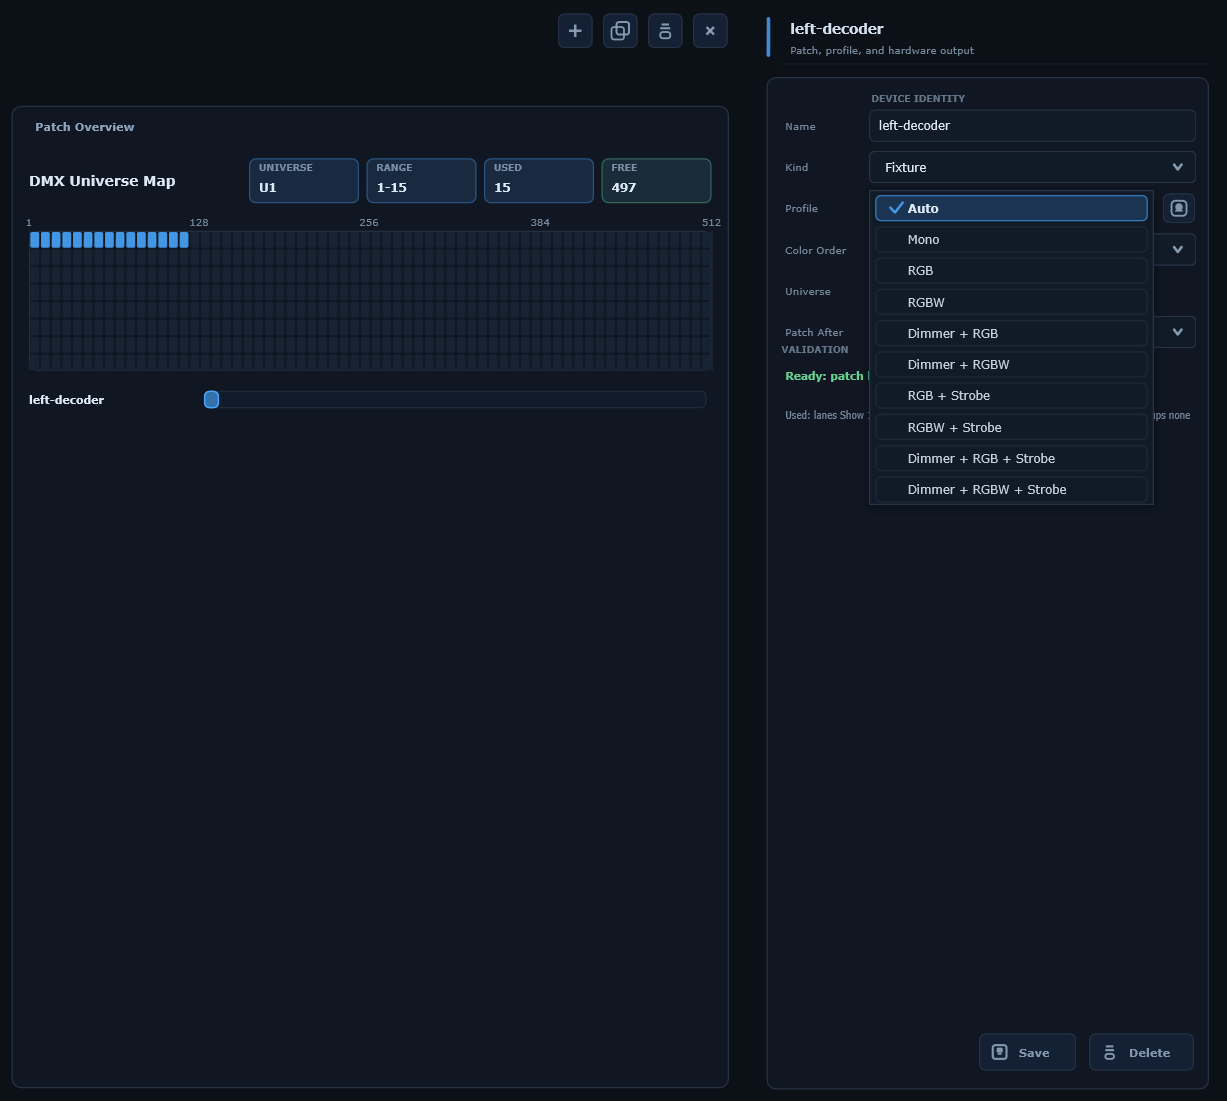This screenshot has height=1101, width=1227.
Task: Pick Dimmer + RGB + Strobe profile
Action: pos(1011,458)
